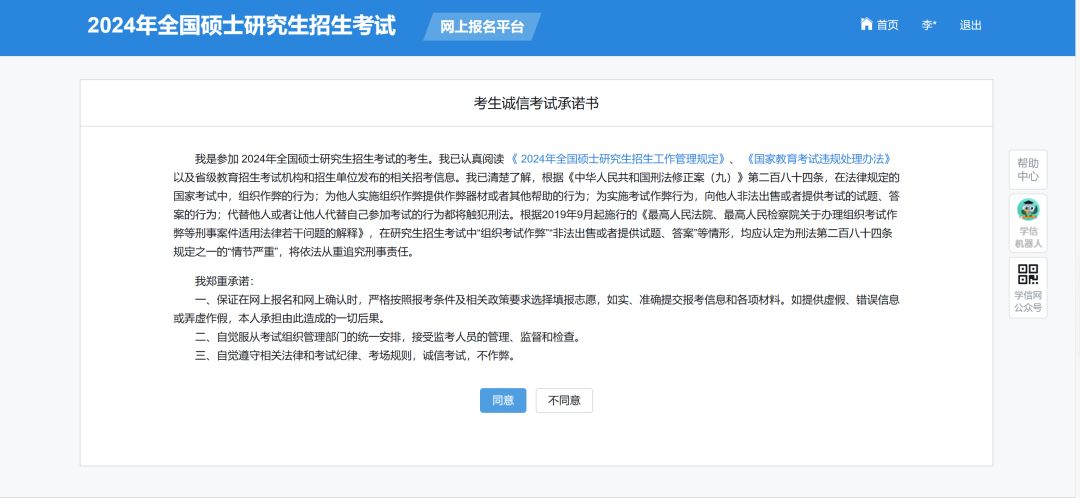Viewport: 1080px width, 498px height.
Task: Open 帮助中心 in the side panel
Action: pos(1028,169)
